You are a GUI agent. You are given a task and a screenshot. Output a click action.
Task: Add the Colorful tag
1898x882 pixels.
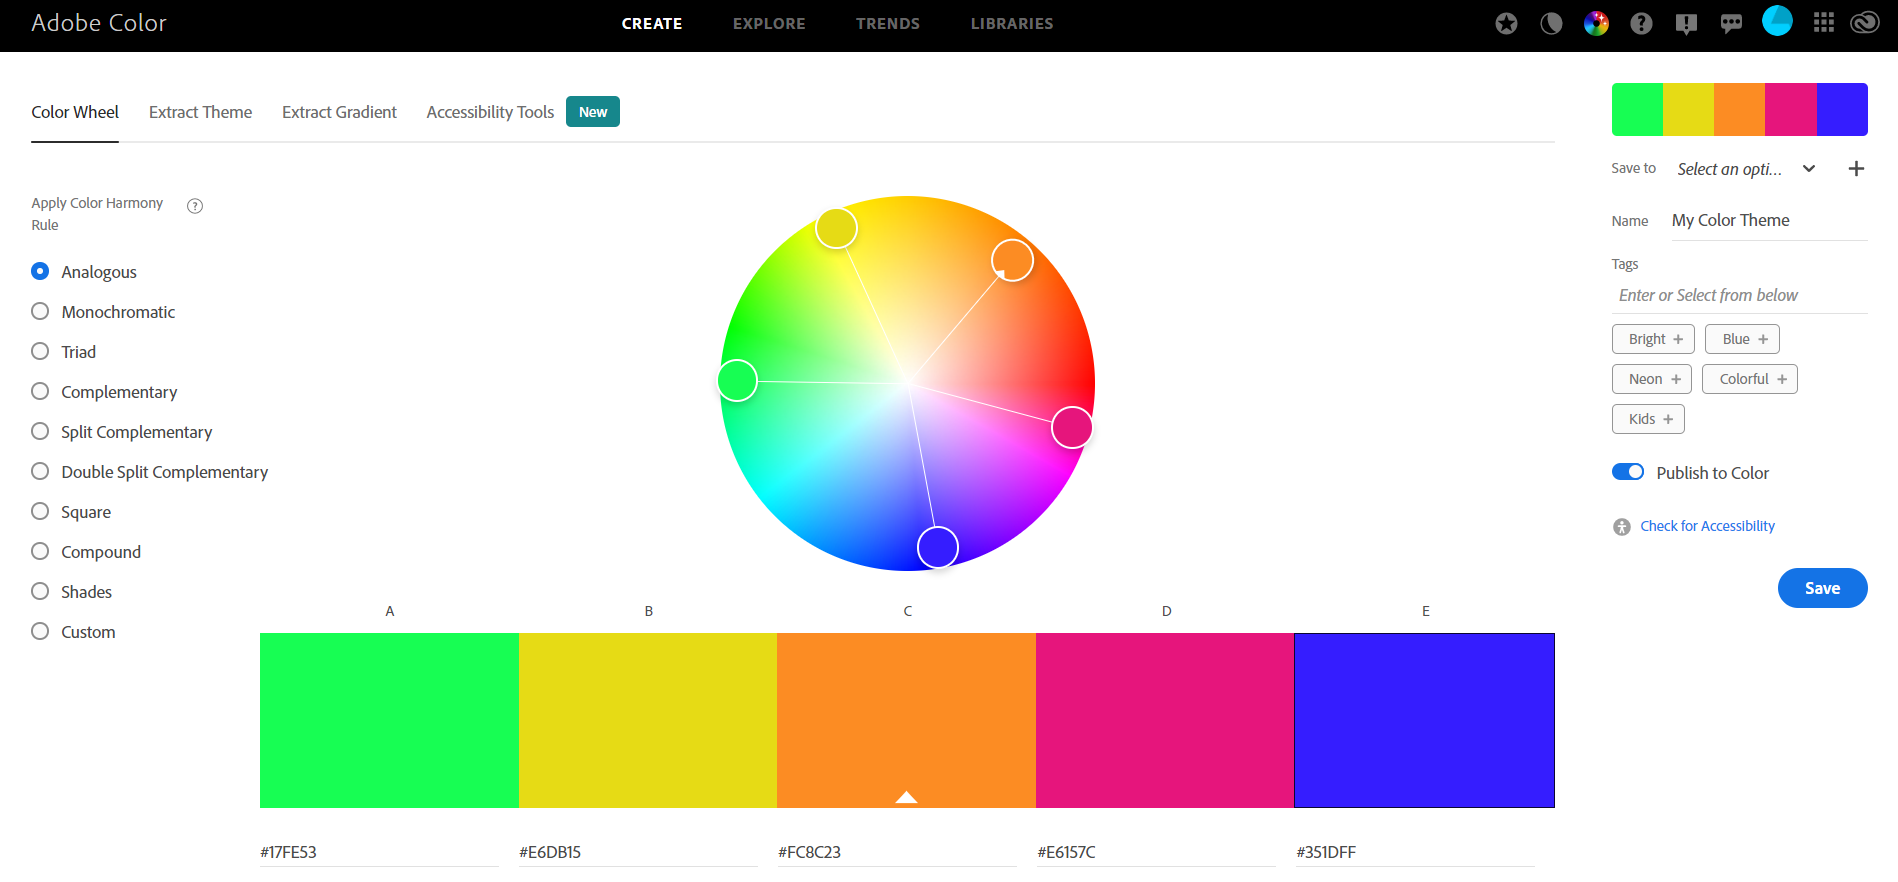point(1750,379)
